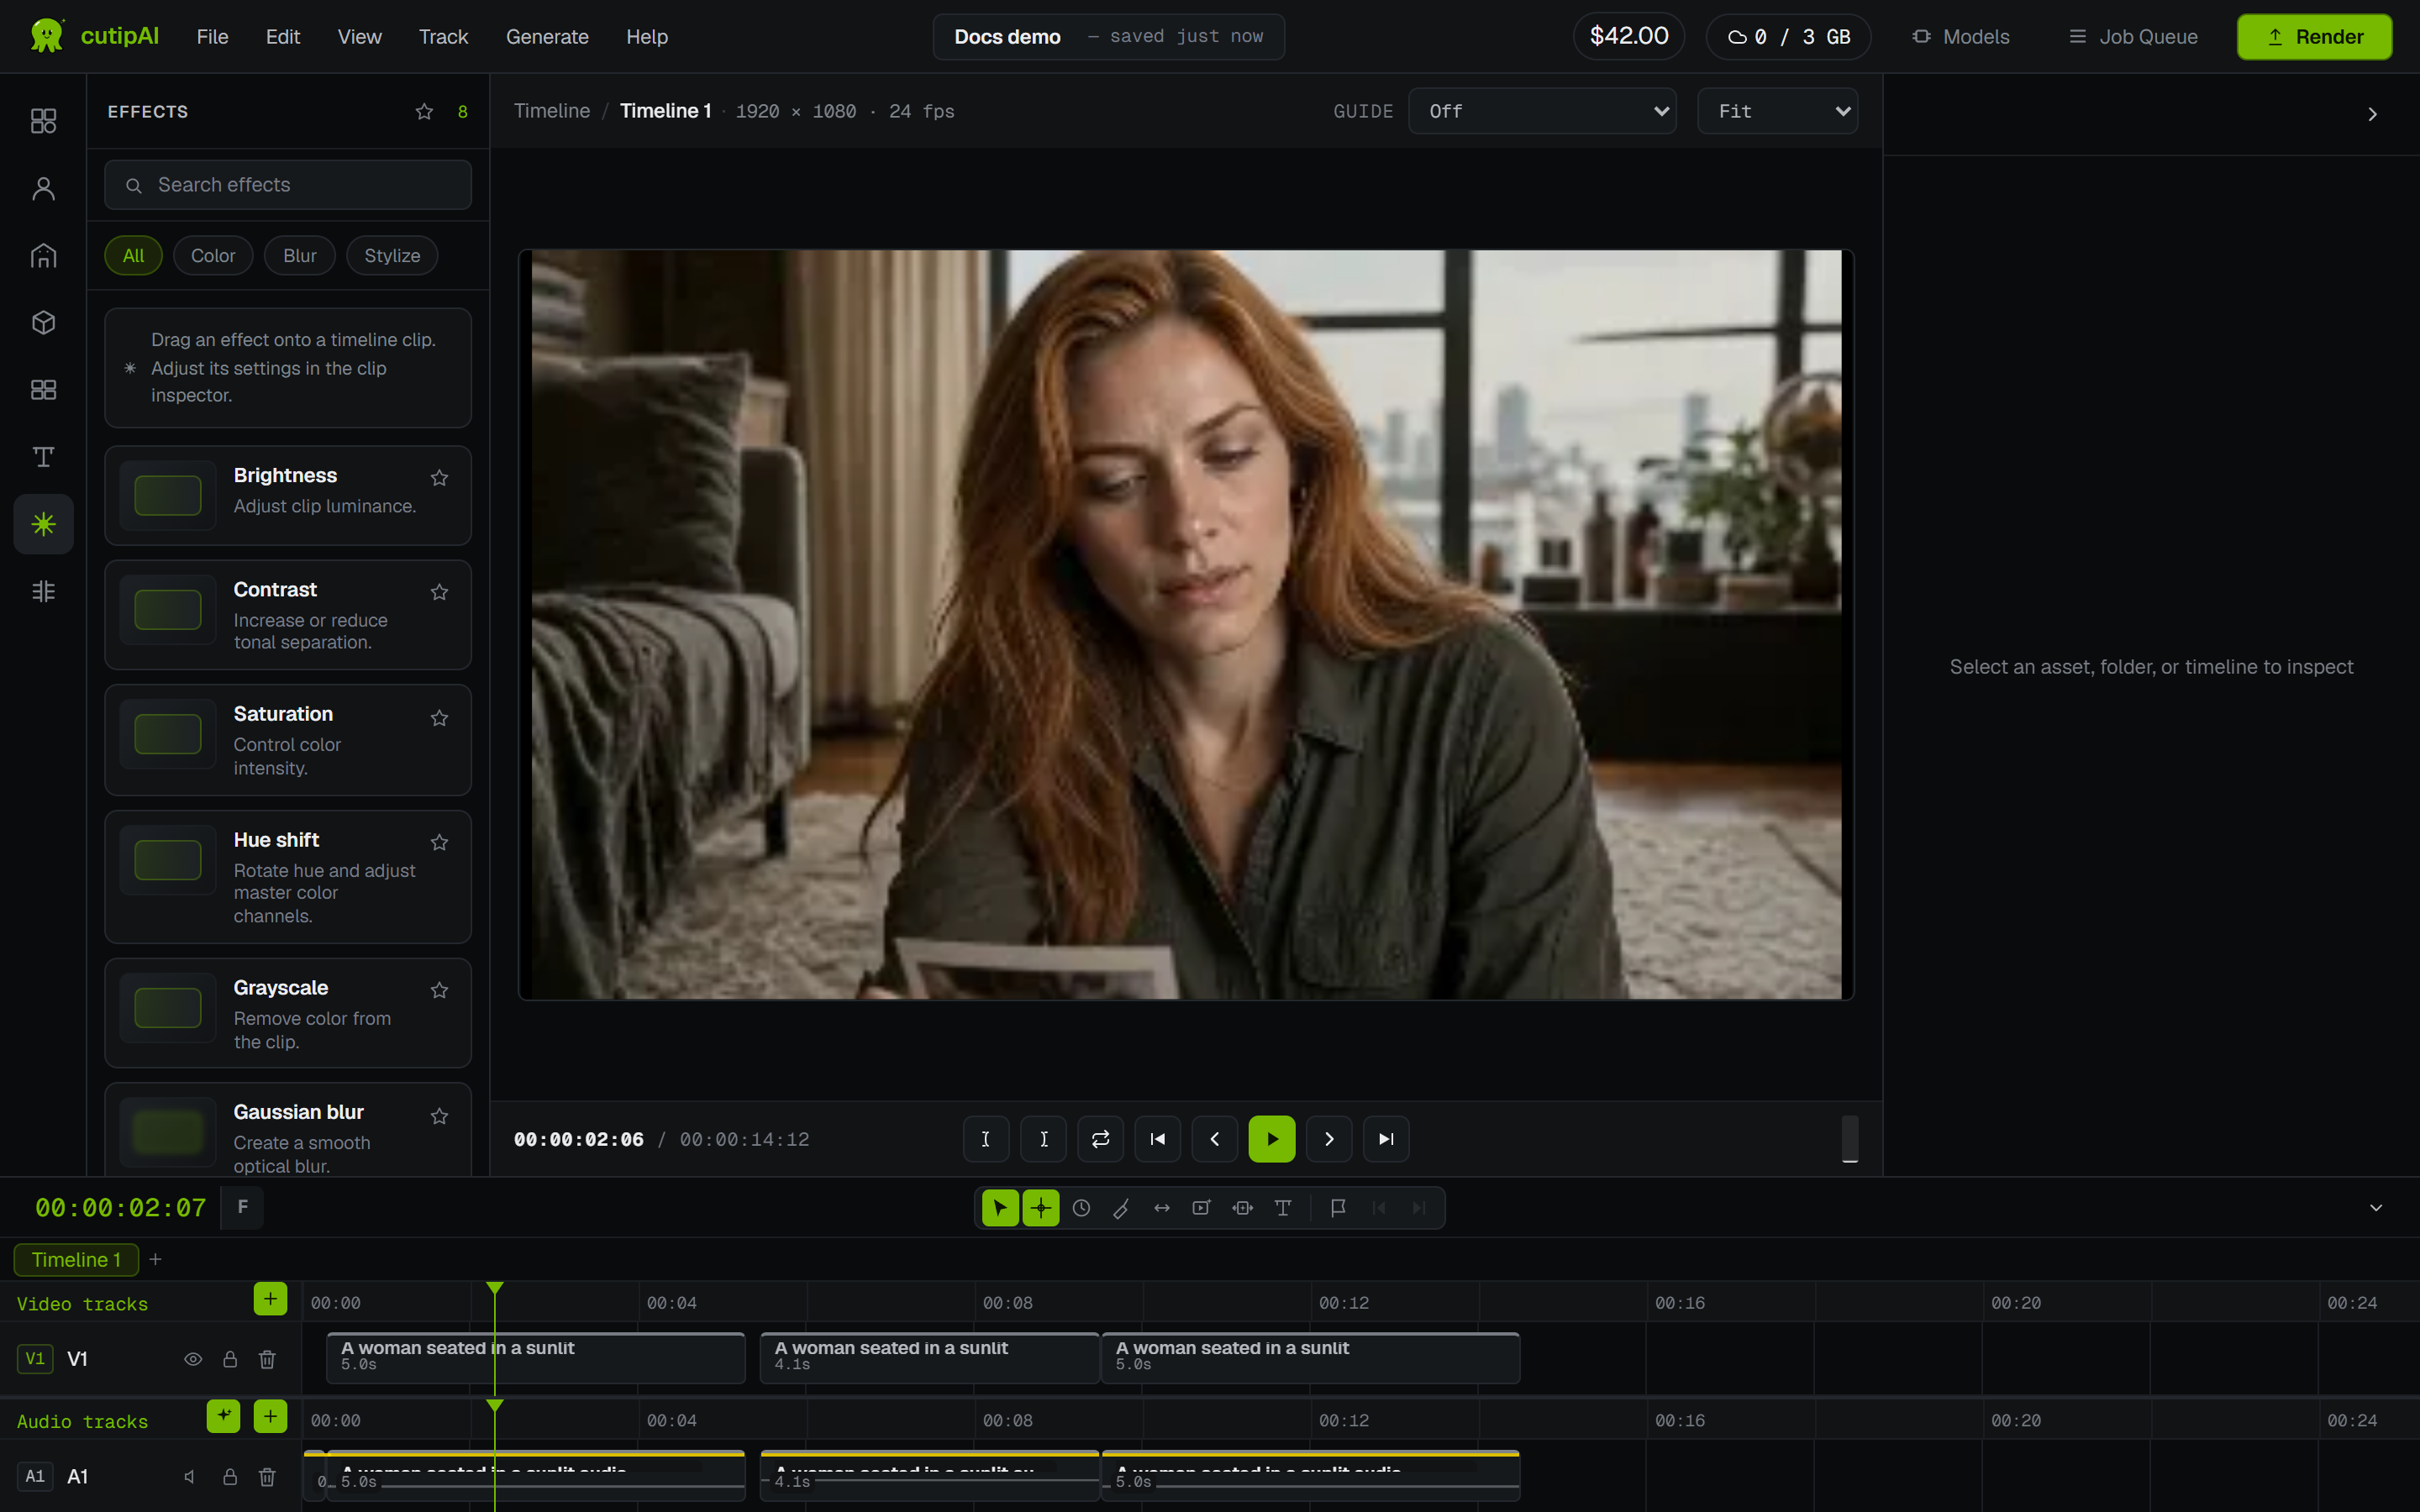This screenshot has height=1512, width=2420.
Task: Open the 3D cube panel in sidebar
Action: point(43,322)
